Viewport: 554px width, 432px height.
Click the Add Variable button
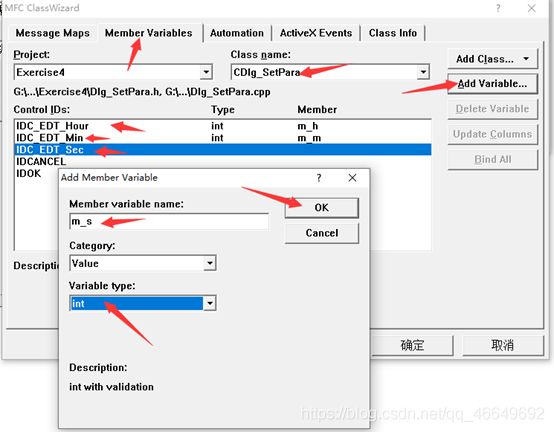(492, 84)
